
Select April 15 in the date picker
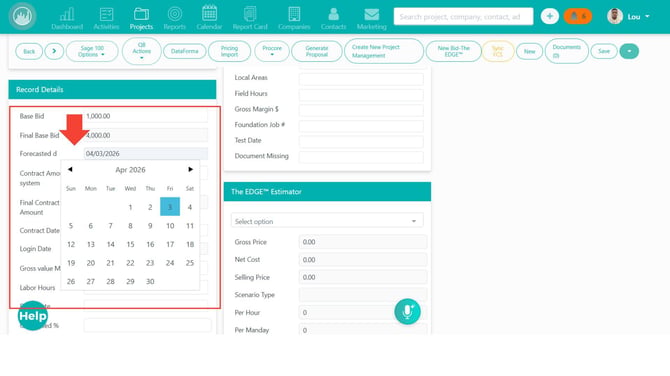pos(130,244)
